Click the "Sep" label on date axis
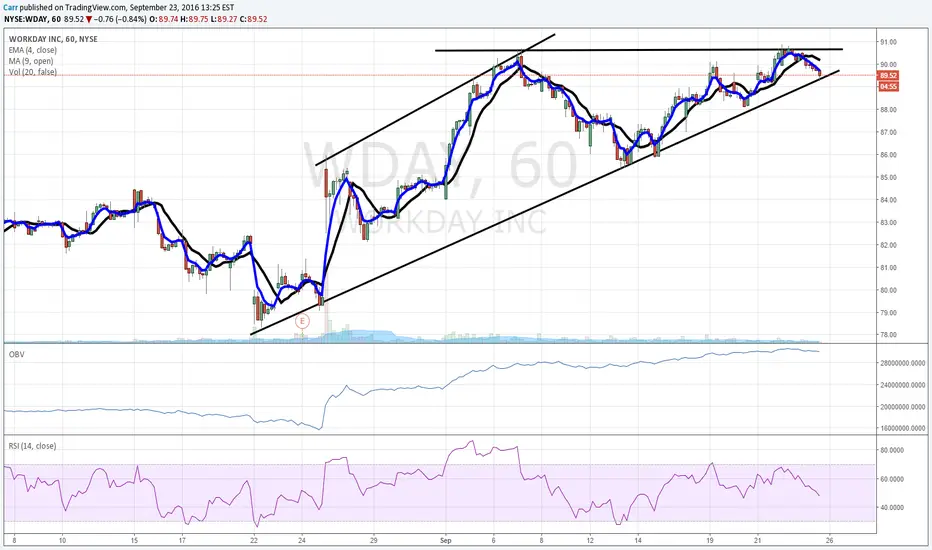The image size is (932, 550). tap(446, 540)
